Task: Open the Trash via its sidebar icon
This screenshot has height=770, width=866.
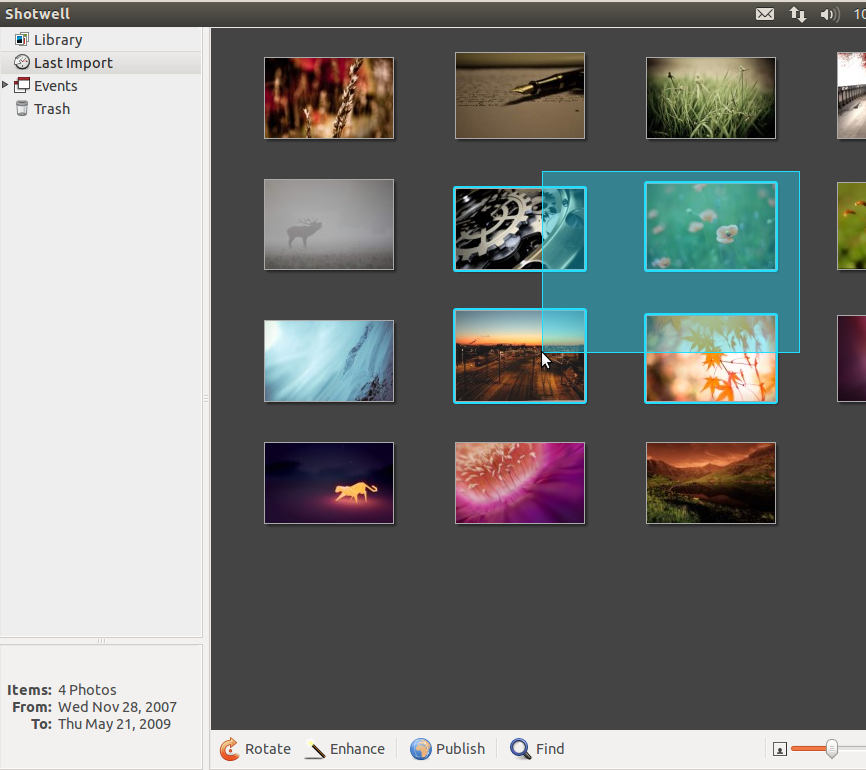Action: [x=22, y=109]
